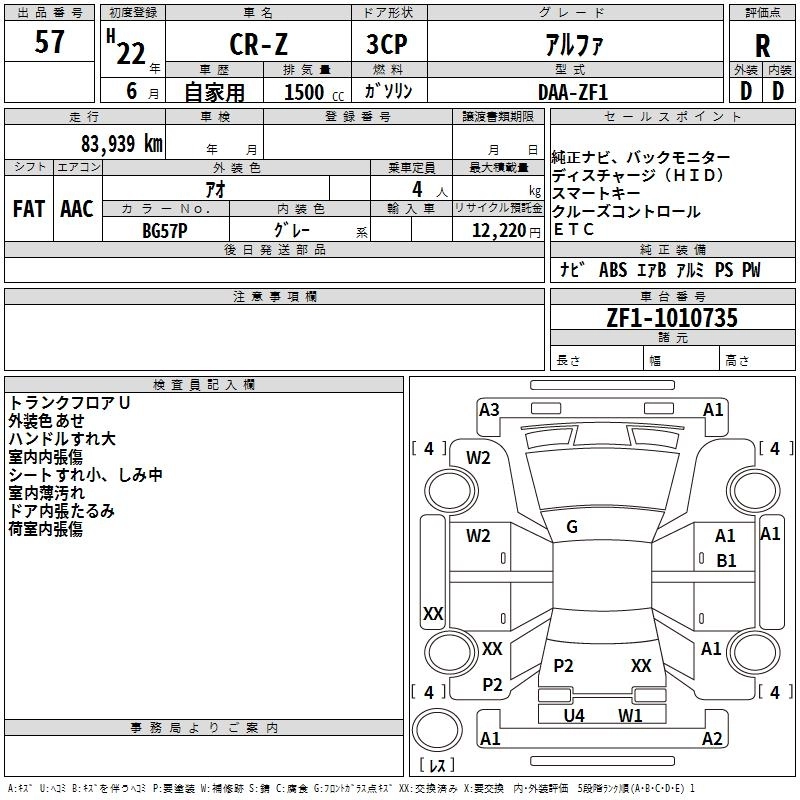Click the G mark on windshield diagram

572,527
